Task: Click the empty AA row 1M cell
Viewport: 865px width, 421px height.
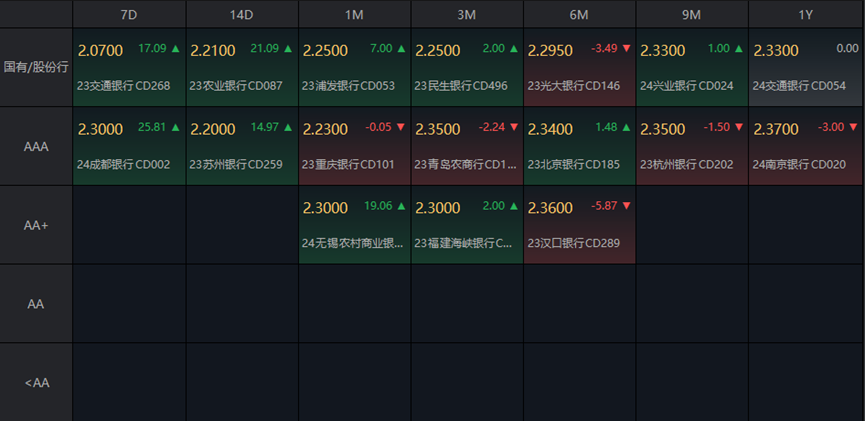Action: [x=354, y=304]
